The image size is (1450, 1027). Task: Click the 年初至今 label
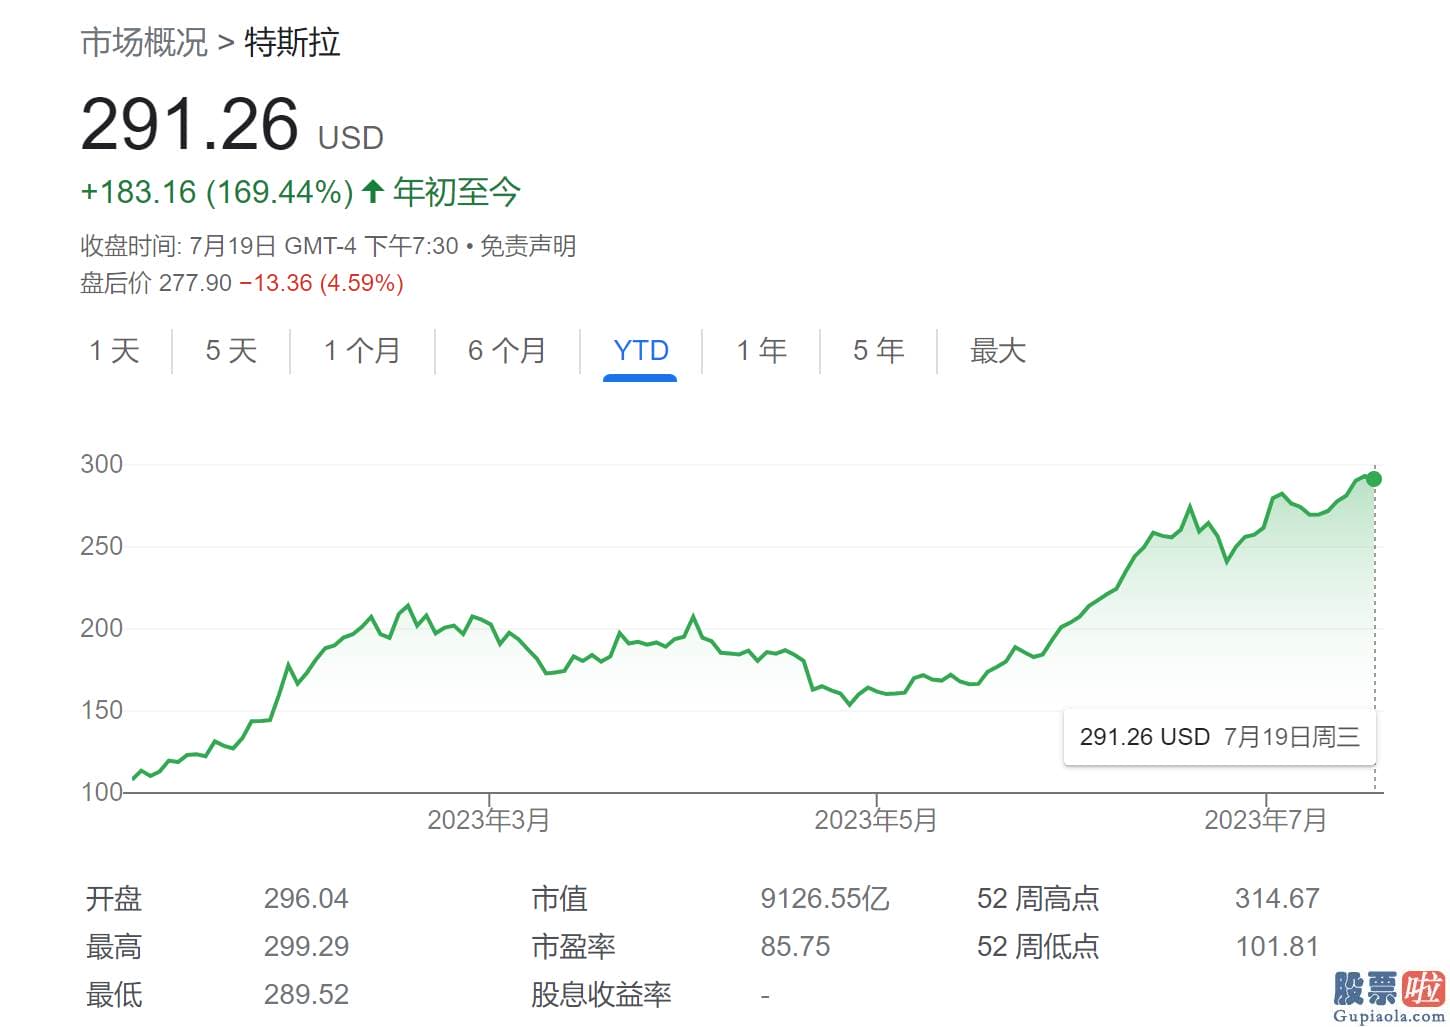[x=457, y=191]
